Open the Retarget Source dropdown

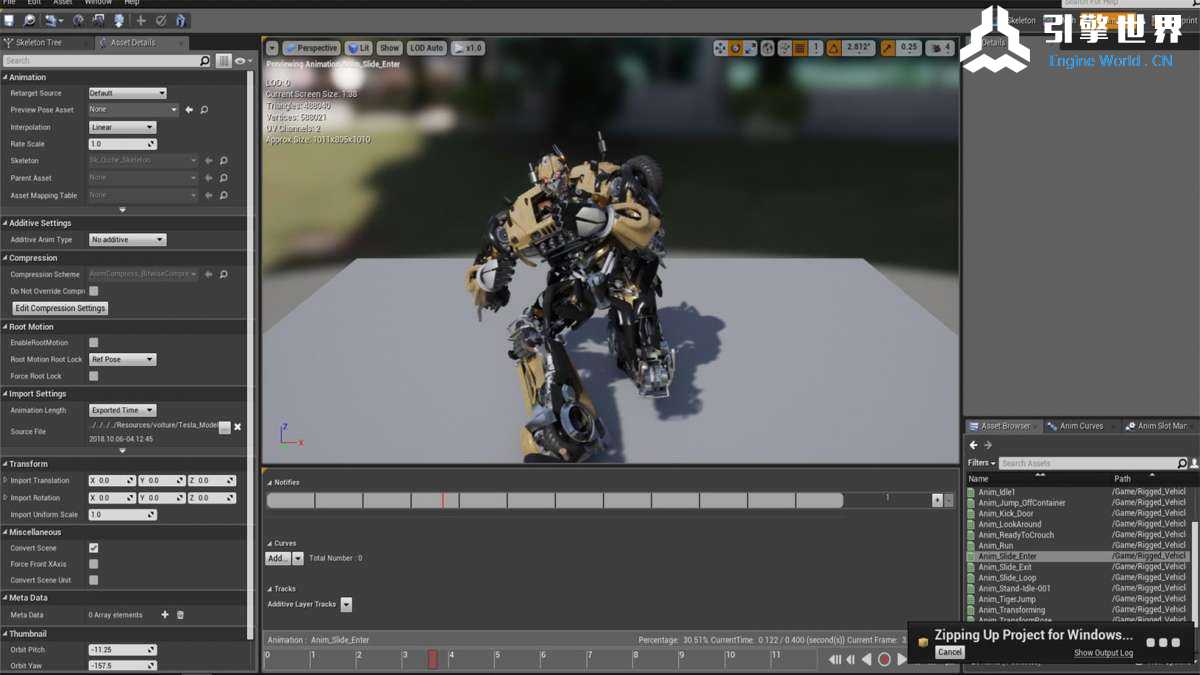tap(127, 93)
